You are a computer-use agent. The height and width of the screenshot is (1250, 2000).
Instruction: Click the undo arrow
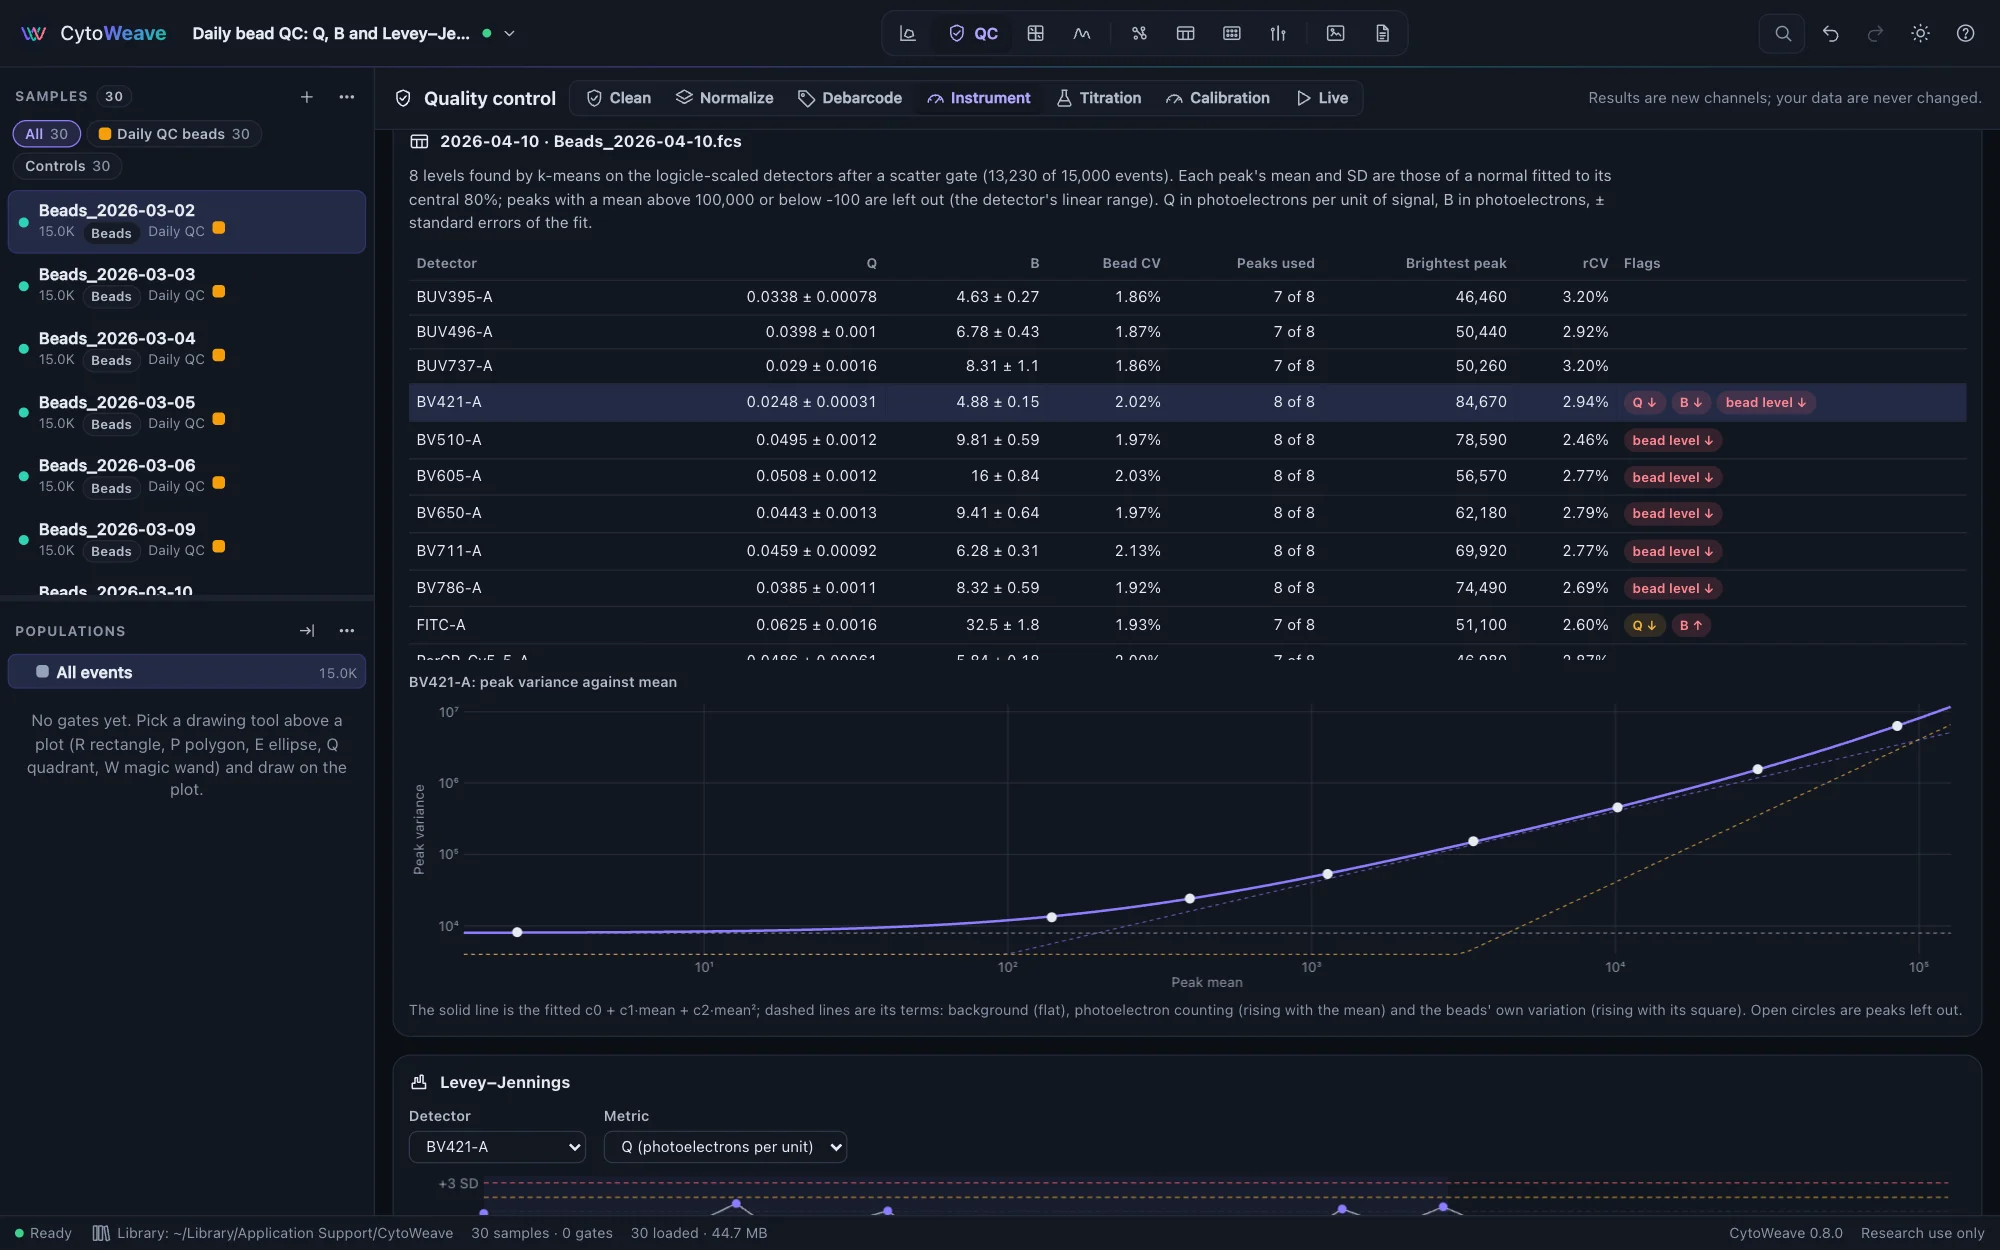1830,33
